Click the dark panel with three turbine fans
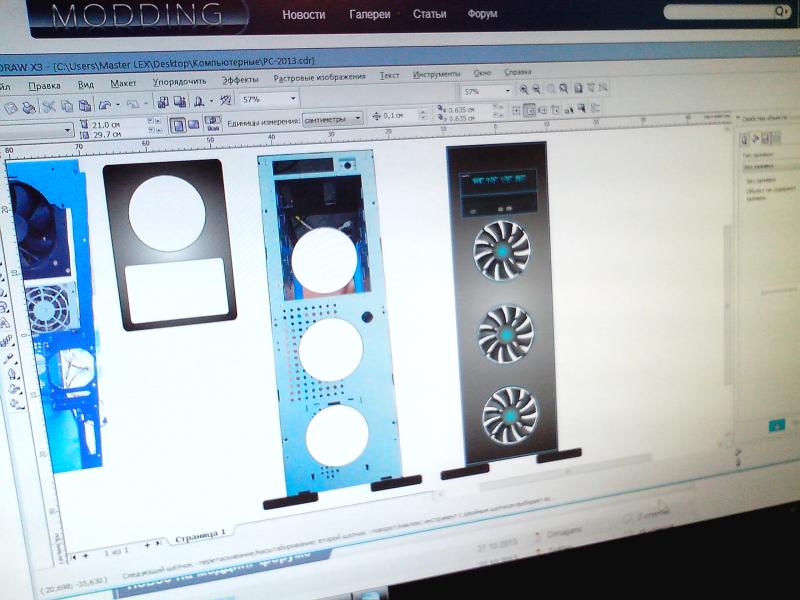800x600 pixels. pos(503,303)
